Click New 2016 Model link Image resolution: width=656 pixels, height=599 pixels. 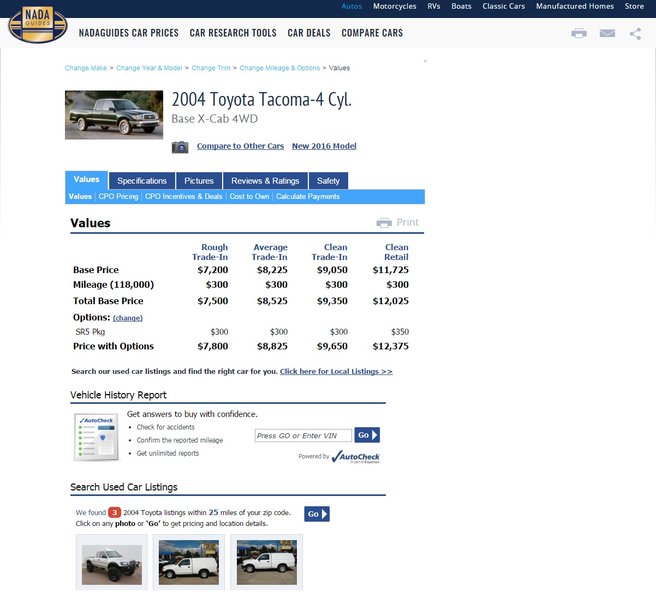(324, 146)
